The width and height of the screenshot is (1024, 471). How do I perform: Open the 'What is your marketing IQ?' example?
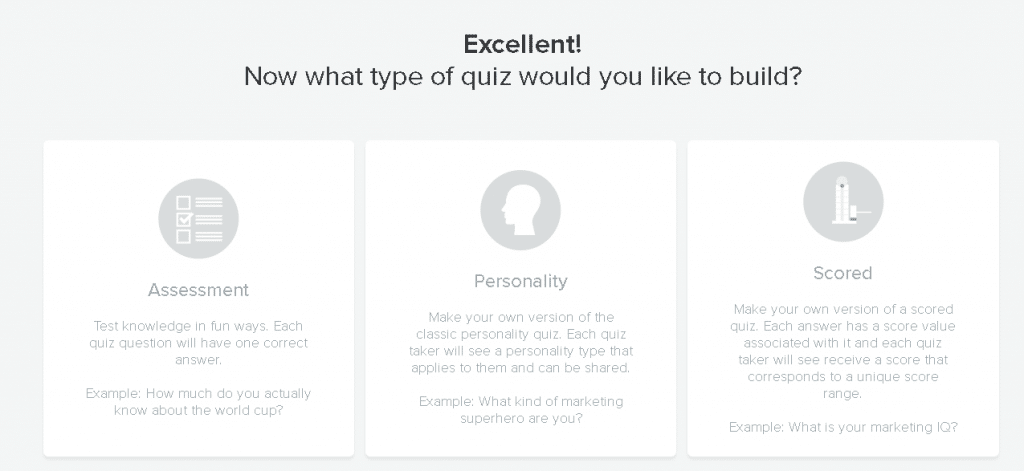tap(843, 427)
